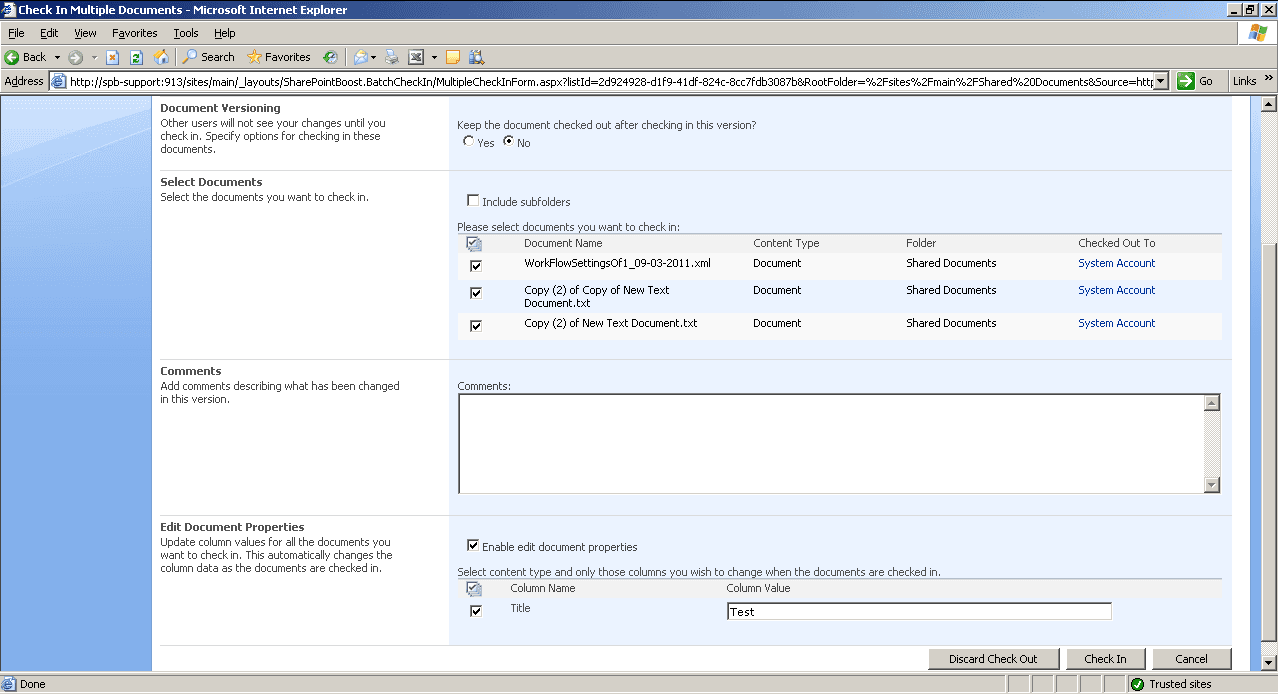
Task: Click the Checked Out To column header
Action: coord(1116,243)
